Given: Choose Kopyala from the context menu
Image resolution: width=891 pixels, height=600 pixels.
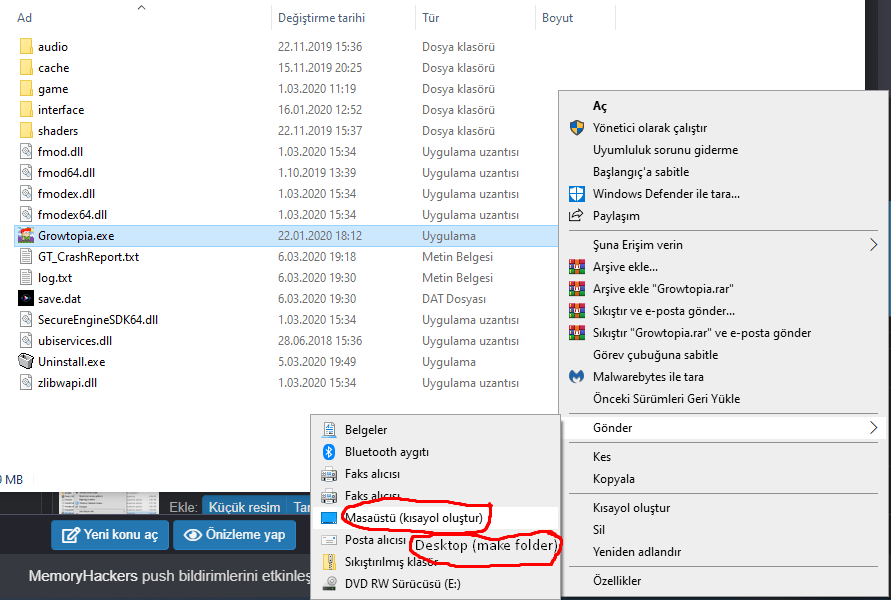Looking at the screenshot, I should pos(614,479).
